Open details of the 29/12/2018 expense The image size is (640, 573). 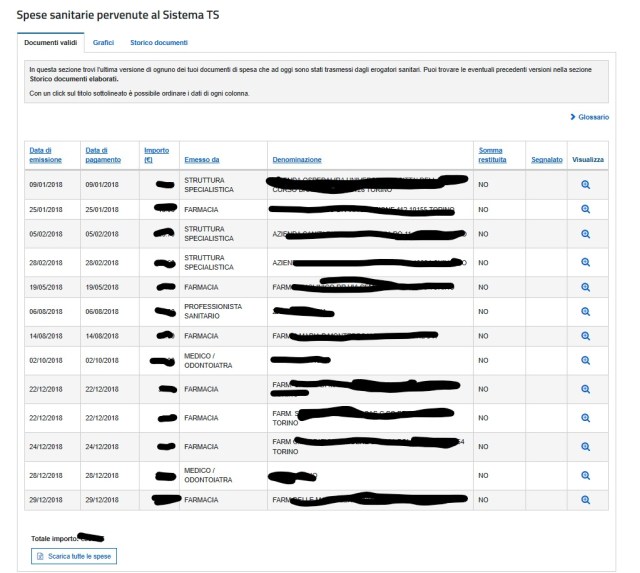pyautogui.click(x=586, y=499)
